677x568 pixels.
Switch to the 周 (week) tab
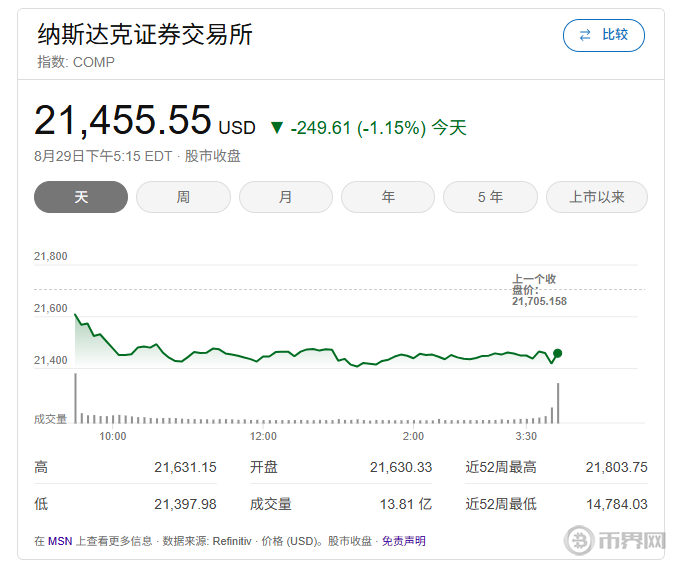point(183,197)
